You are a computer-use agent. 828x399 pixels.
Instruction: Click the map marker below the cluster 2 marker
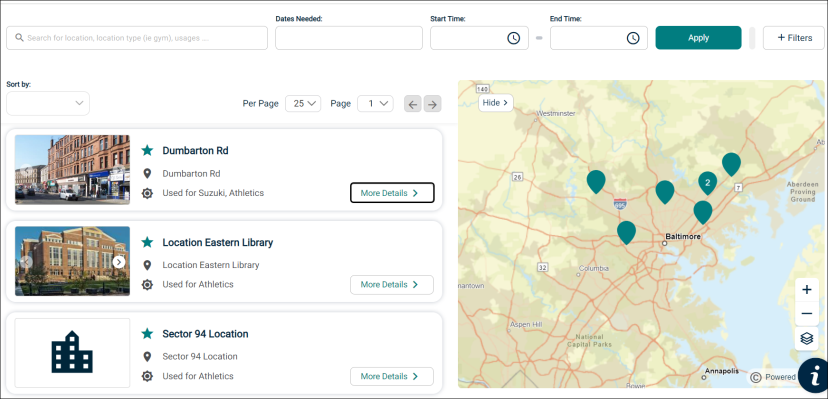coord(703,212)
